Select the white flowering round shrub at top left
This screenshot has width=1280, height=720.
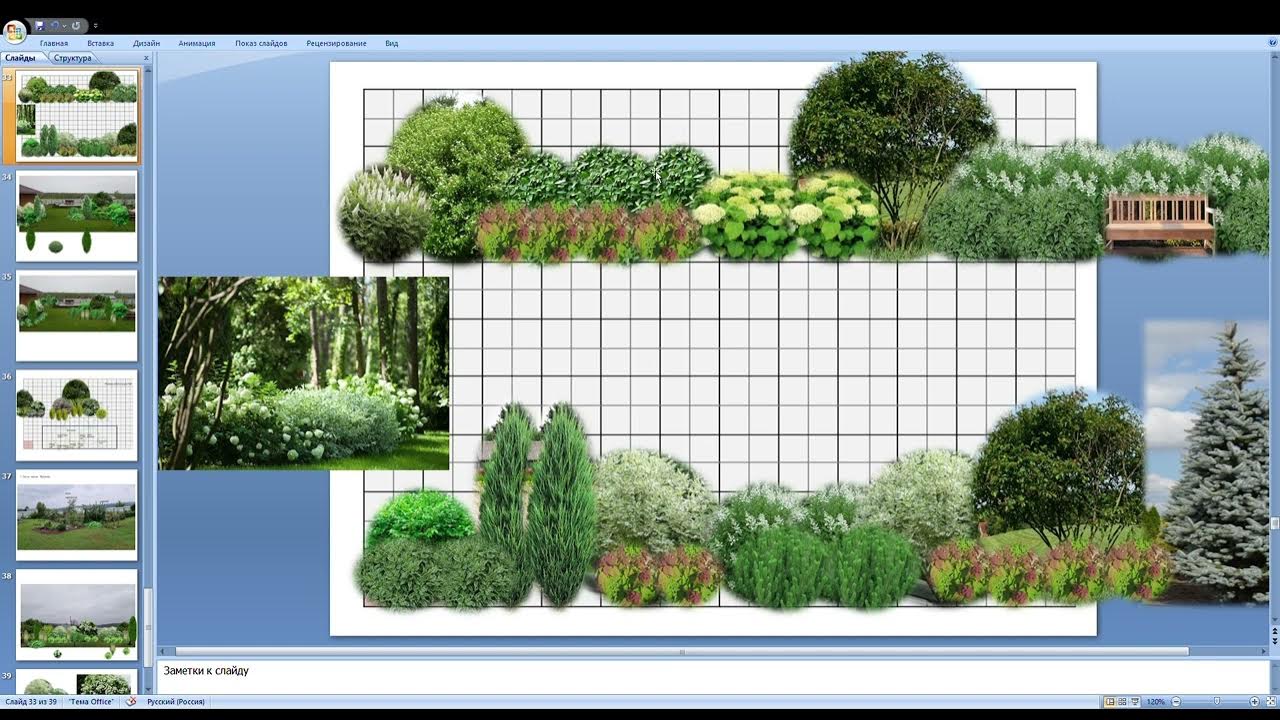point(383,213)
